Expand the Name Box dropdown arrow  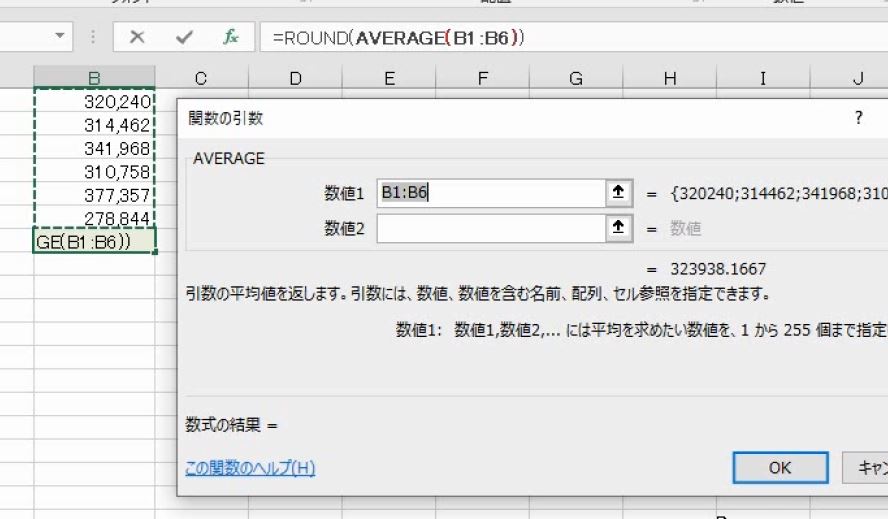59,36
